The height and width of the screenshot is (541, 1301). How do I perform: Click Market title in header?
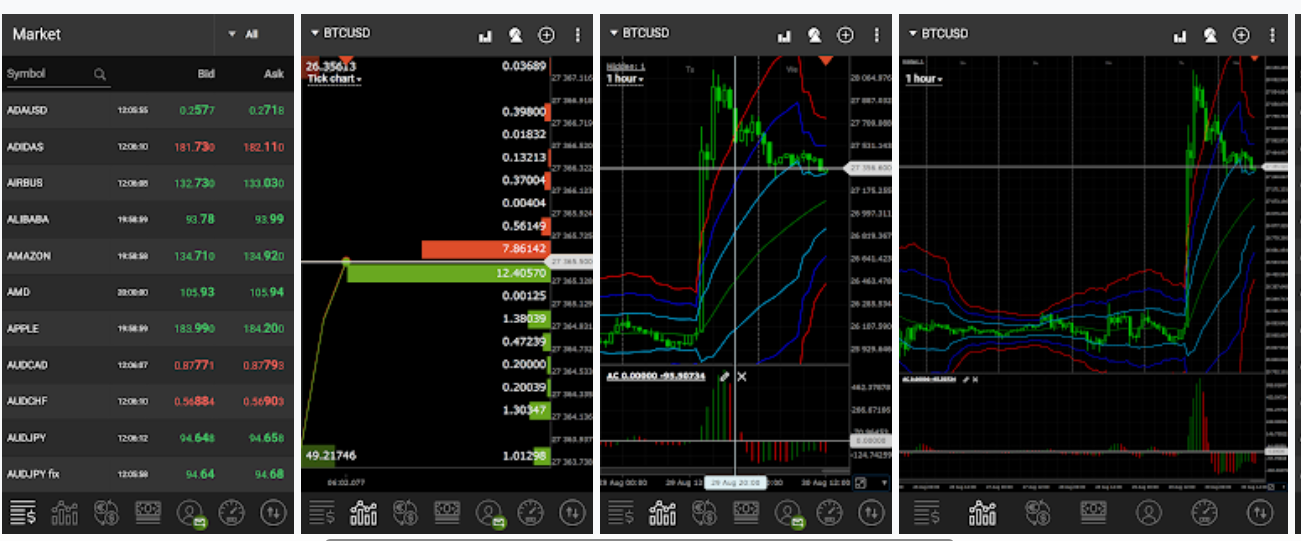37,34
